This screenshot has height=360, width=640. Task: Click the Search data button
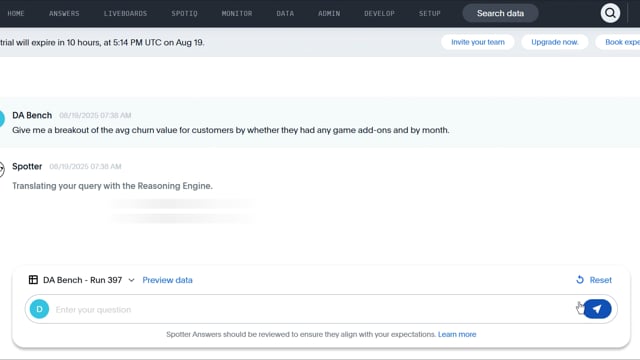tap(500, 13)
